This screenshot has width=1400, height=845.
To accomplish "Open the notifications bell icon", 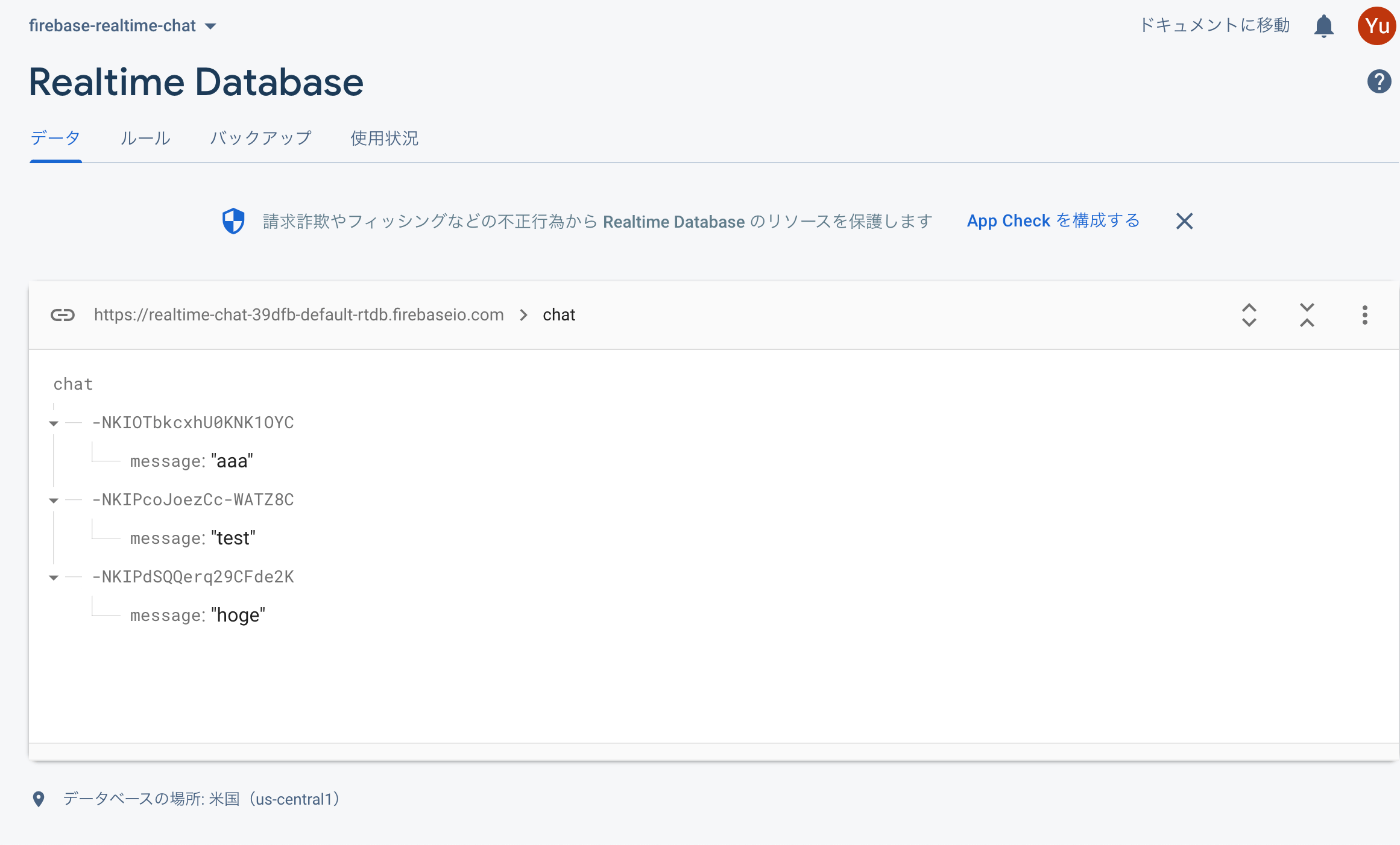I will [x=1324, y=26].
